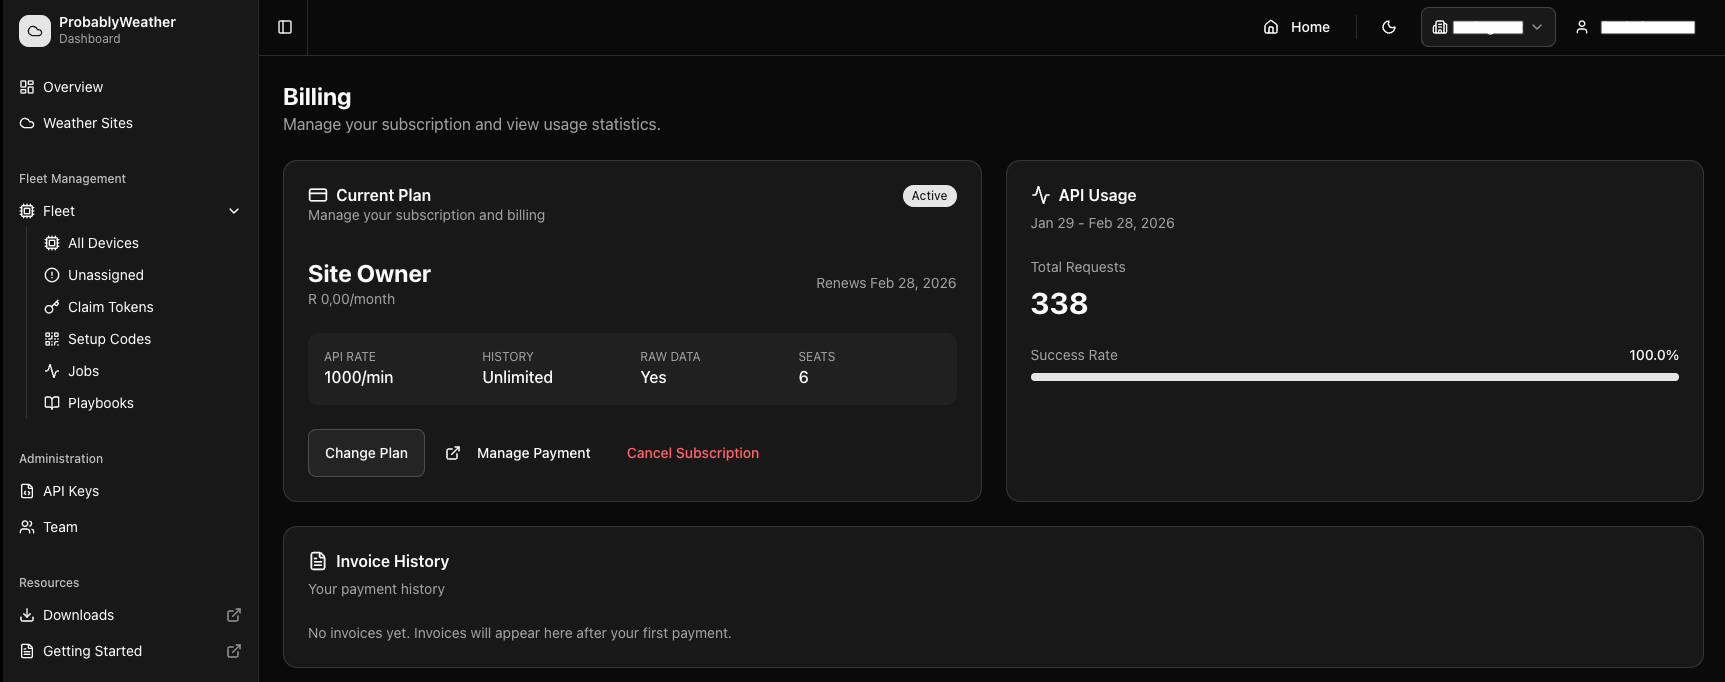Image resolution: width=1725 pixels, height=682 pixels.
Task: Go to Home in top bar
Action: click(1297, 27)
